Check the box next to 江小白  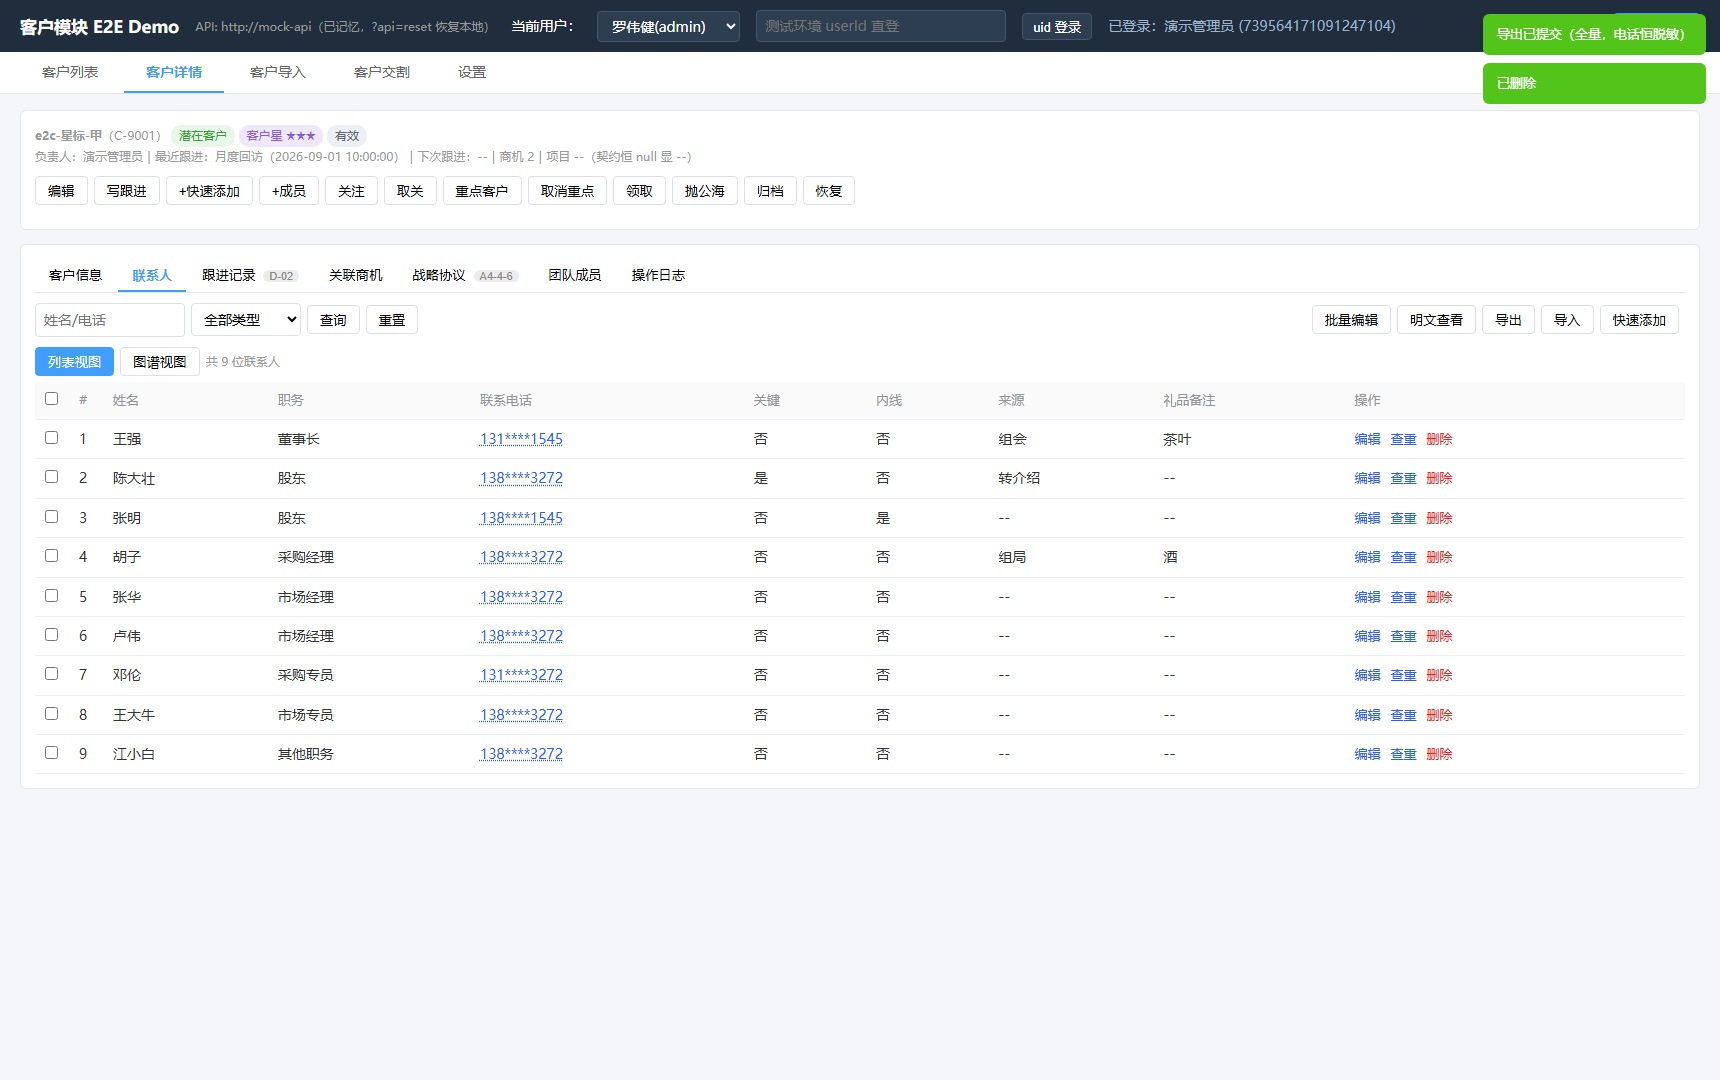52,753
